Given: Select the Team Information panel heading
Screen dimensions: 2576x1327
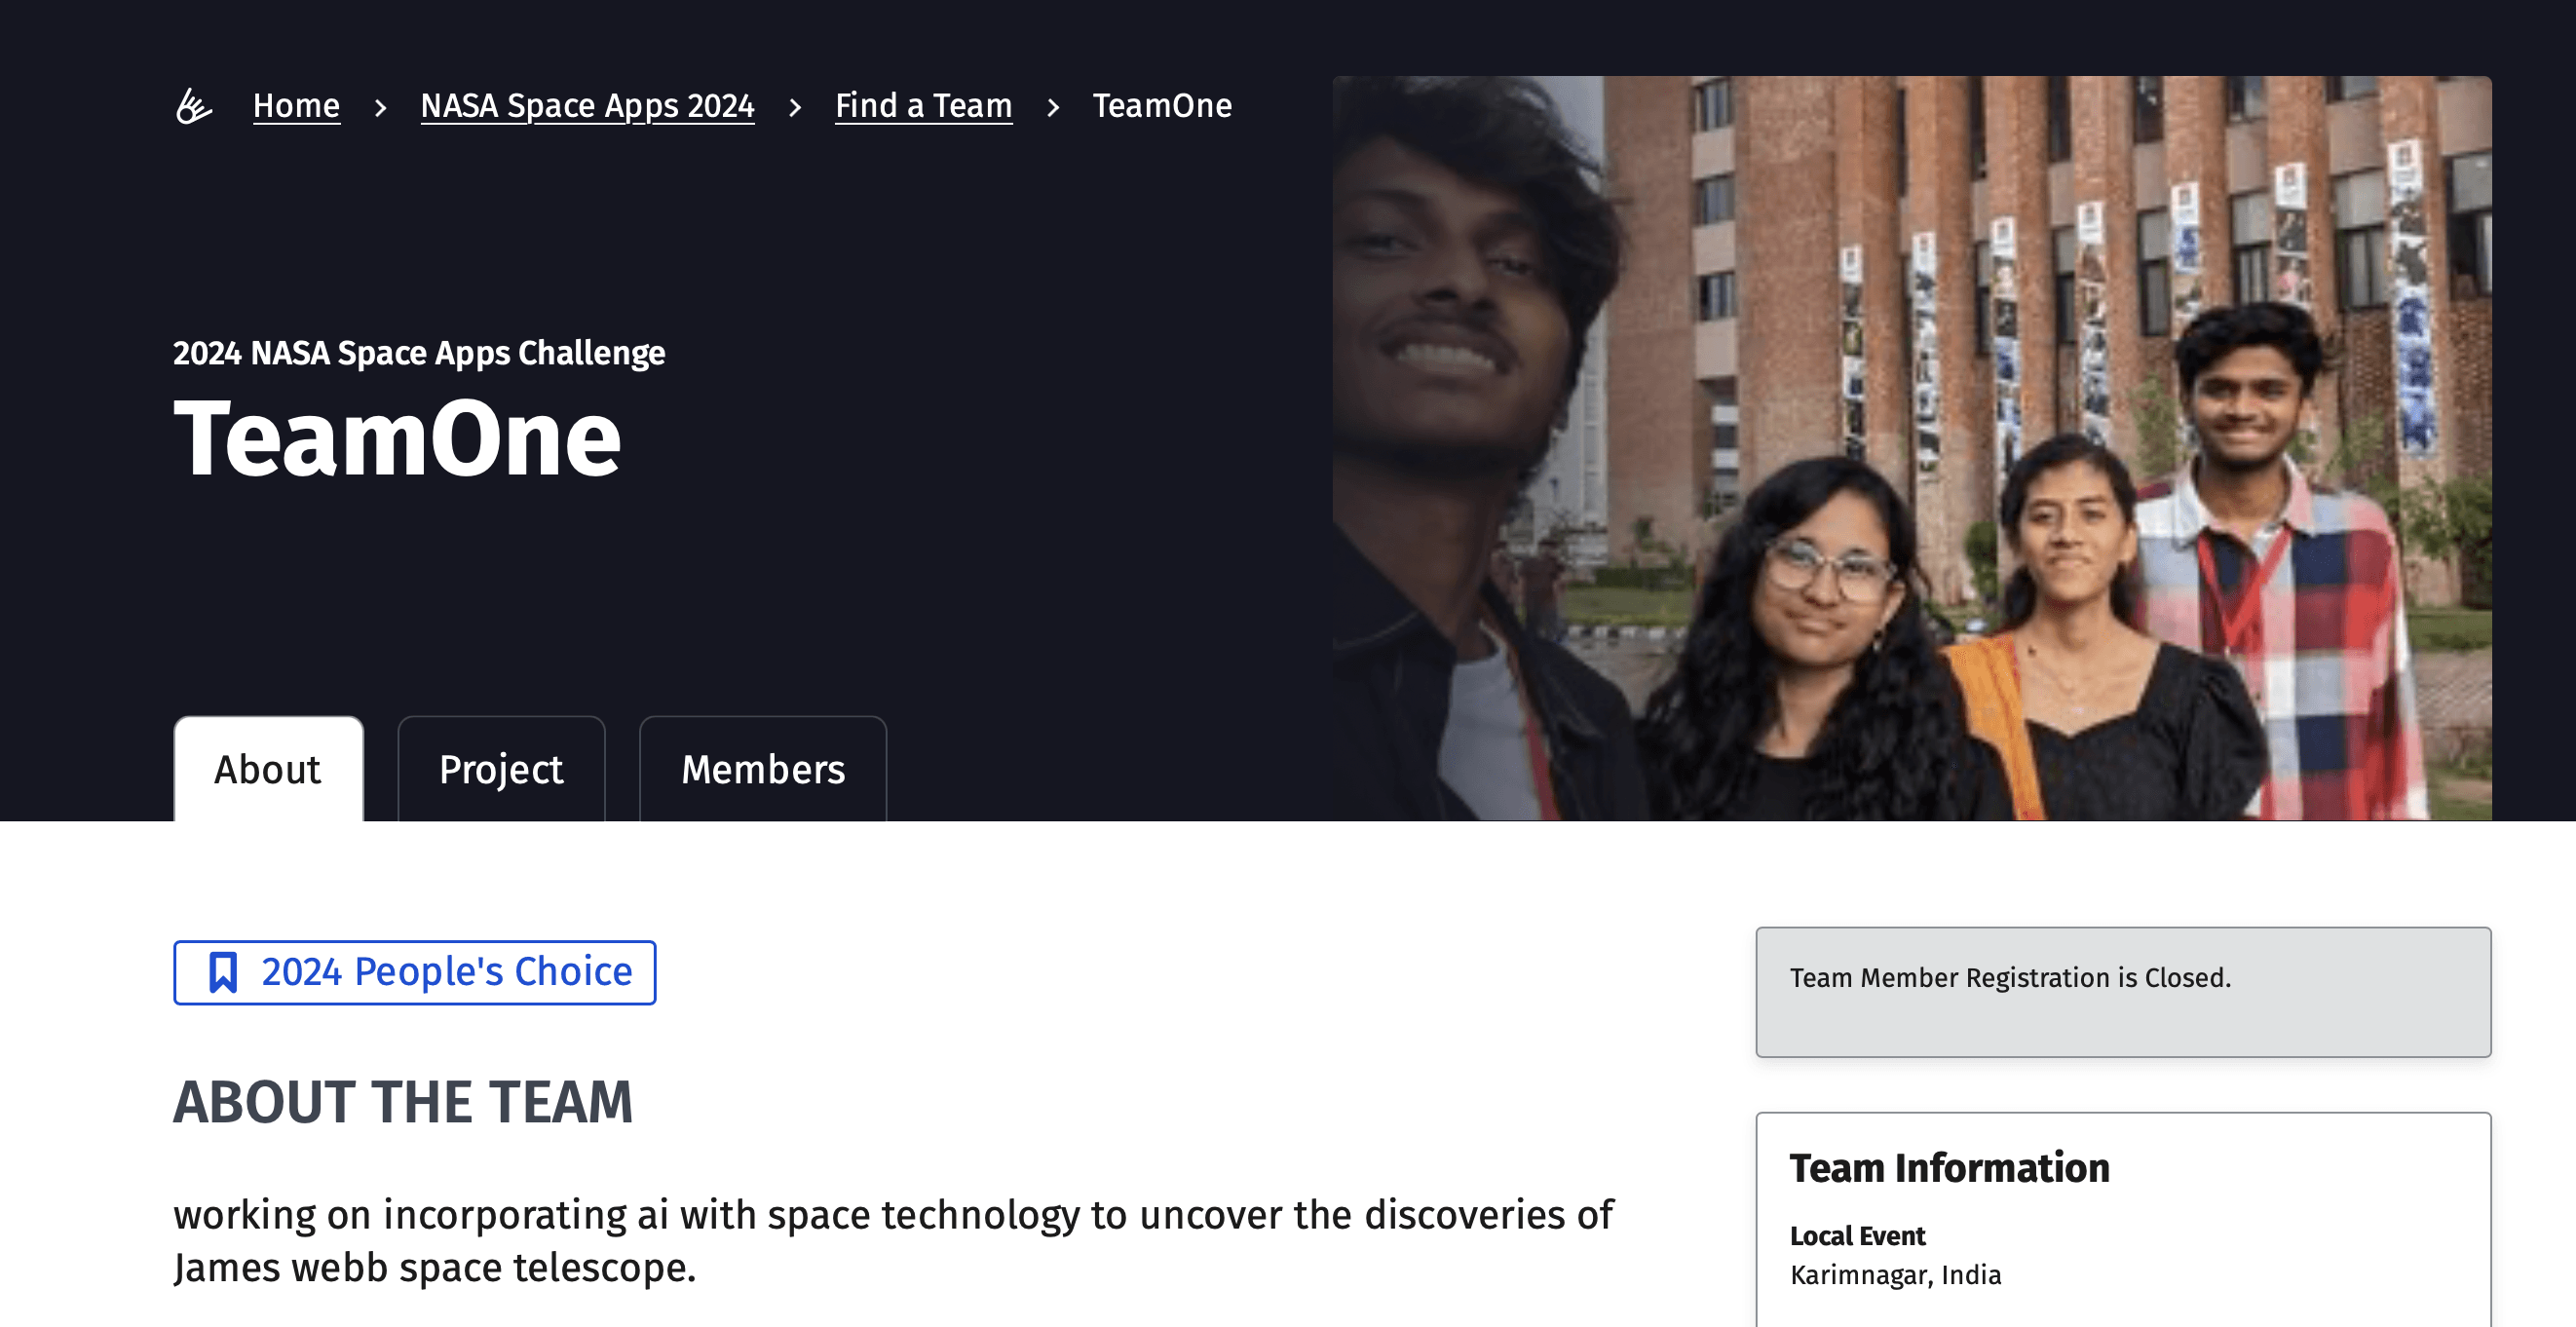Looking at the screenshot, I should click(x=1950, y=1166).
